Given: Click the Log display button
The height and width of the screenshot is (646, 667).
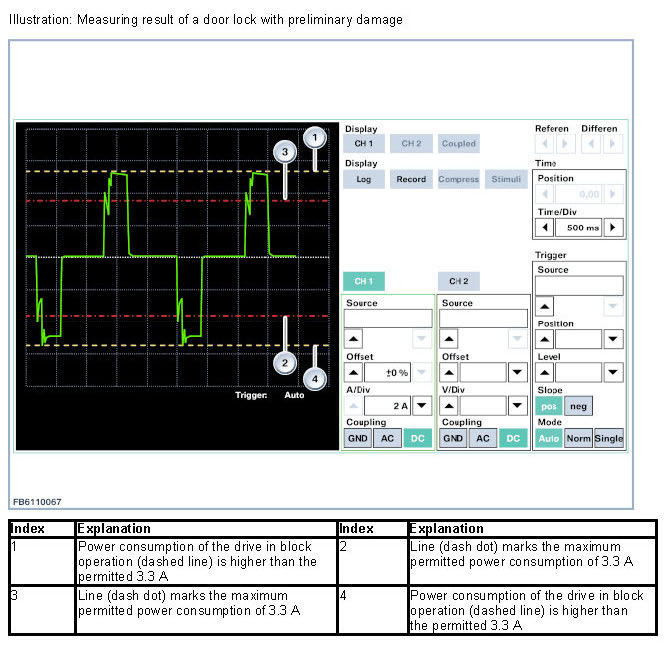Looking at the screenshot, I should (x=364, y=179).
